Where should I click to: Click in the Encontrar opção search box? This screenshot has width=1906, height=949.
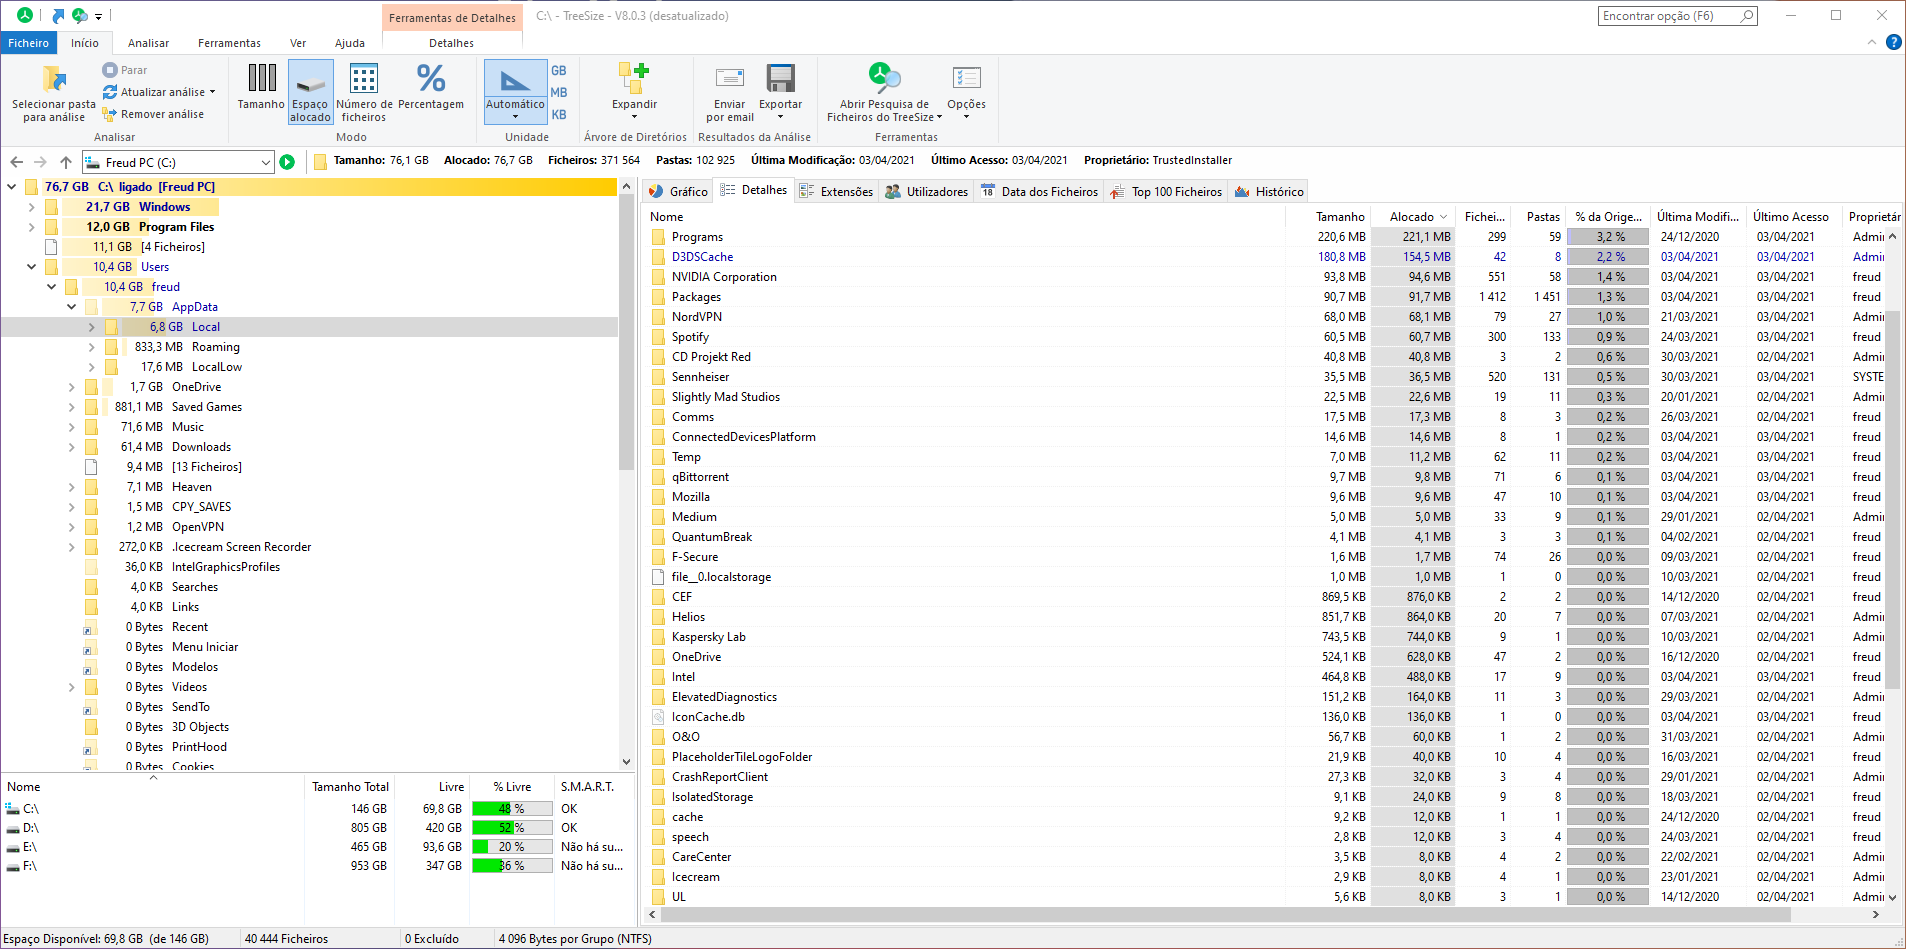1678,16
